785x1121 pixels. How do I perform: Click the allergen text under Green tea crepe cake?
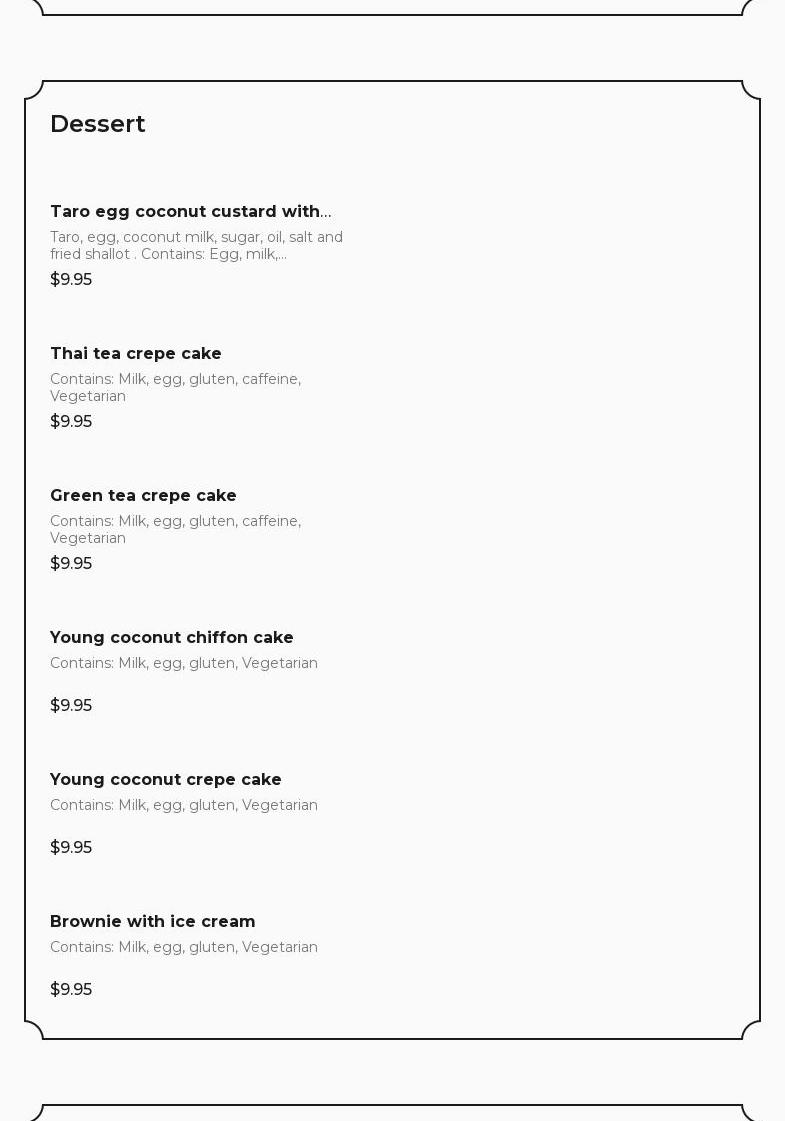click(x=175, y=530)
